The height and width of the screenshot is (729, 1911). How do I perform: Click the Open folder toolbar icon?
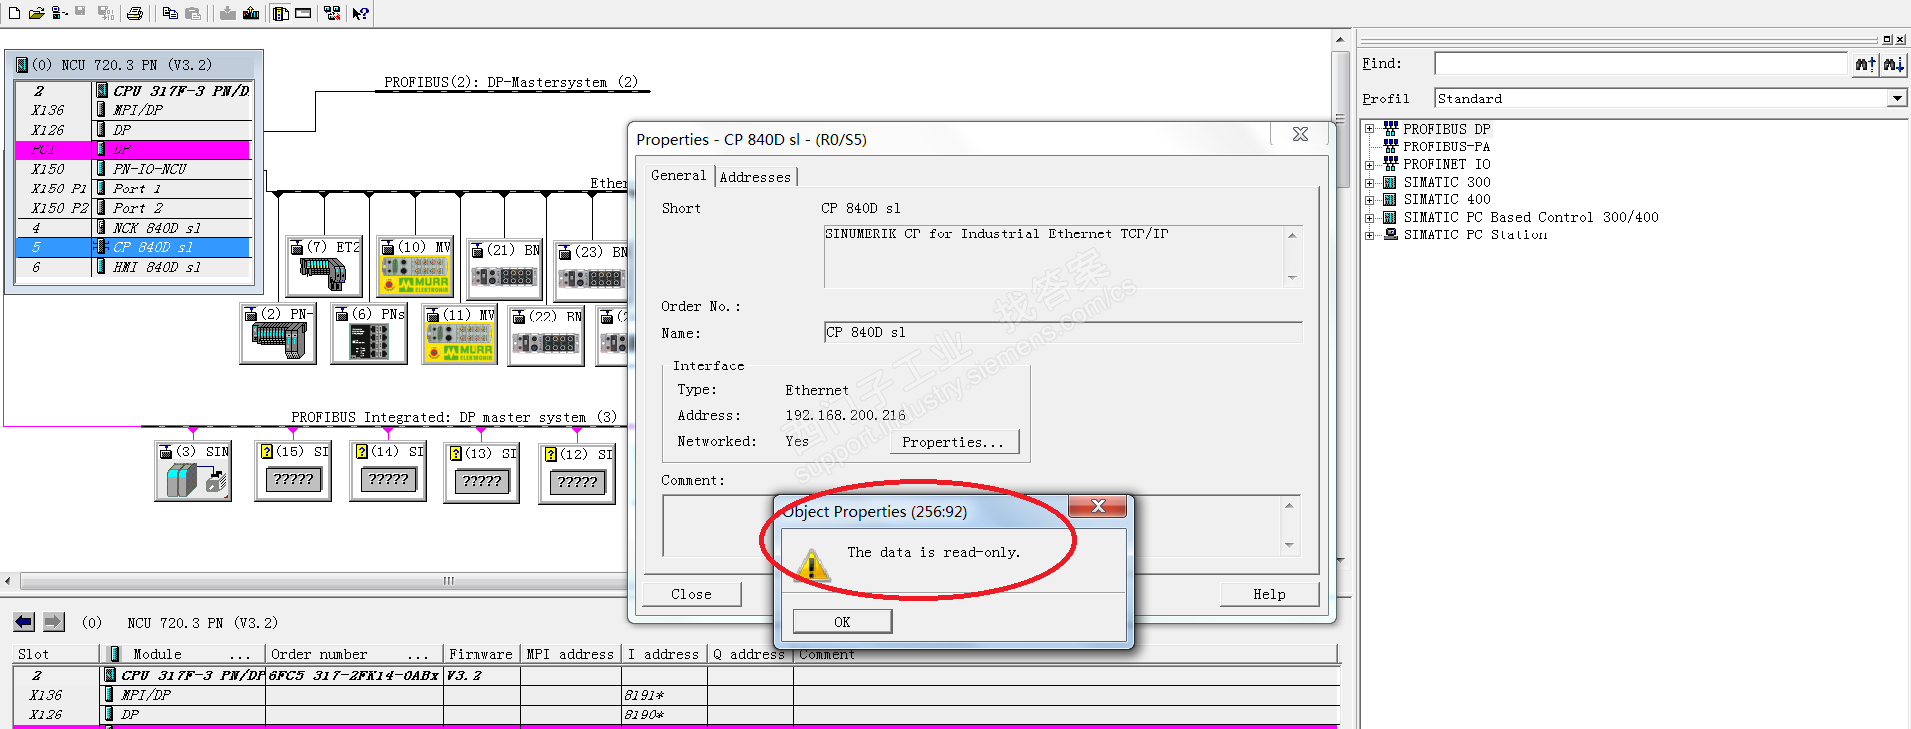[x=36, y=13]
